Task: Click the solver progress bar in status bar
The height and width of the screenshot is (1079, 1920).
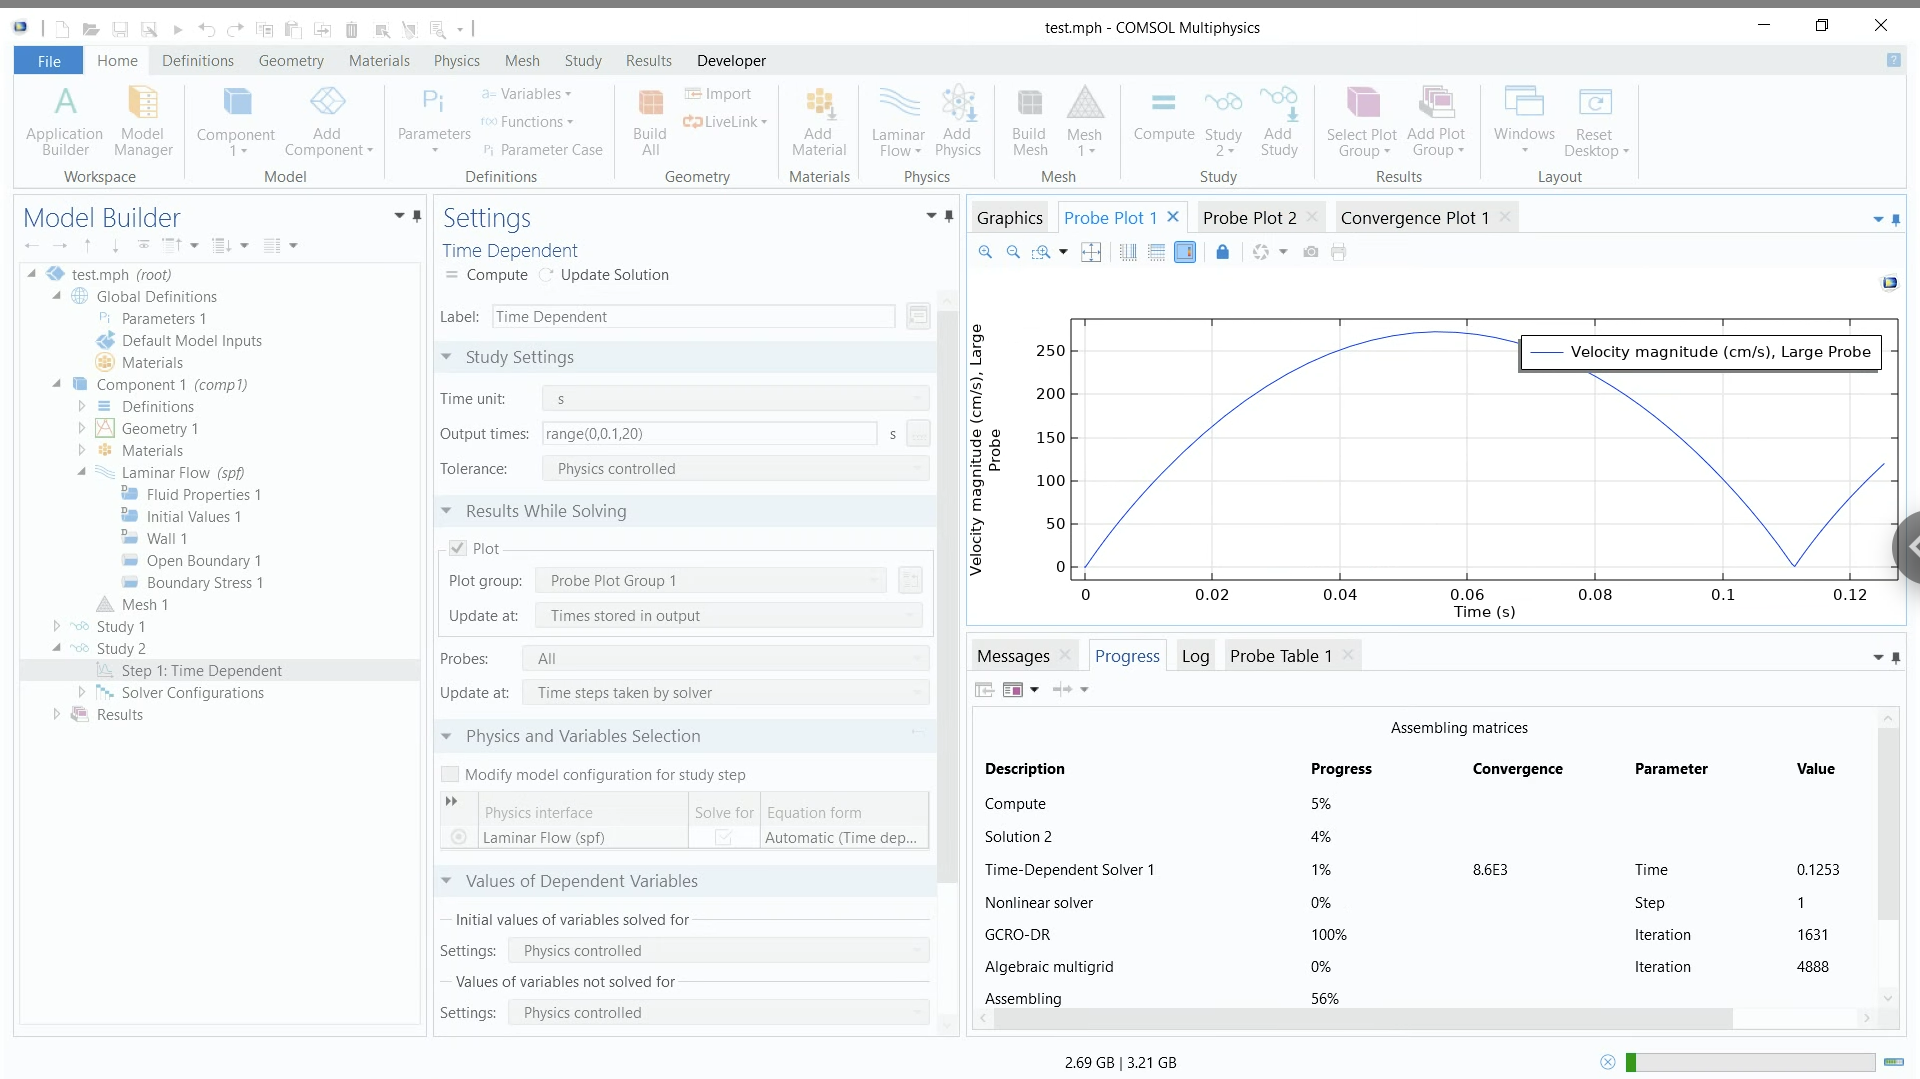Action: [x=1750, y=1062]
